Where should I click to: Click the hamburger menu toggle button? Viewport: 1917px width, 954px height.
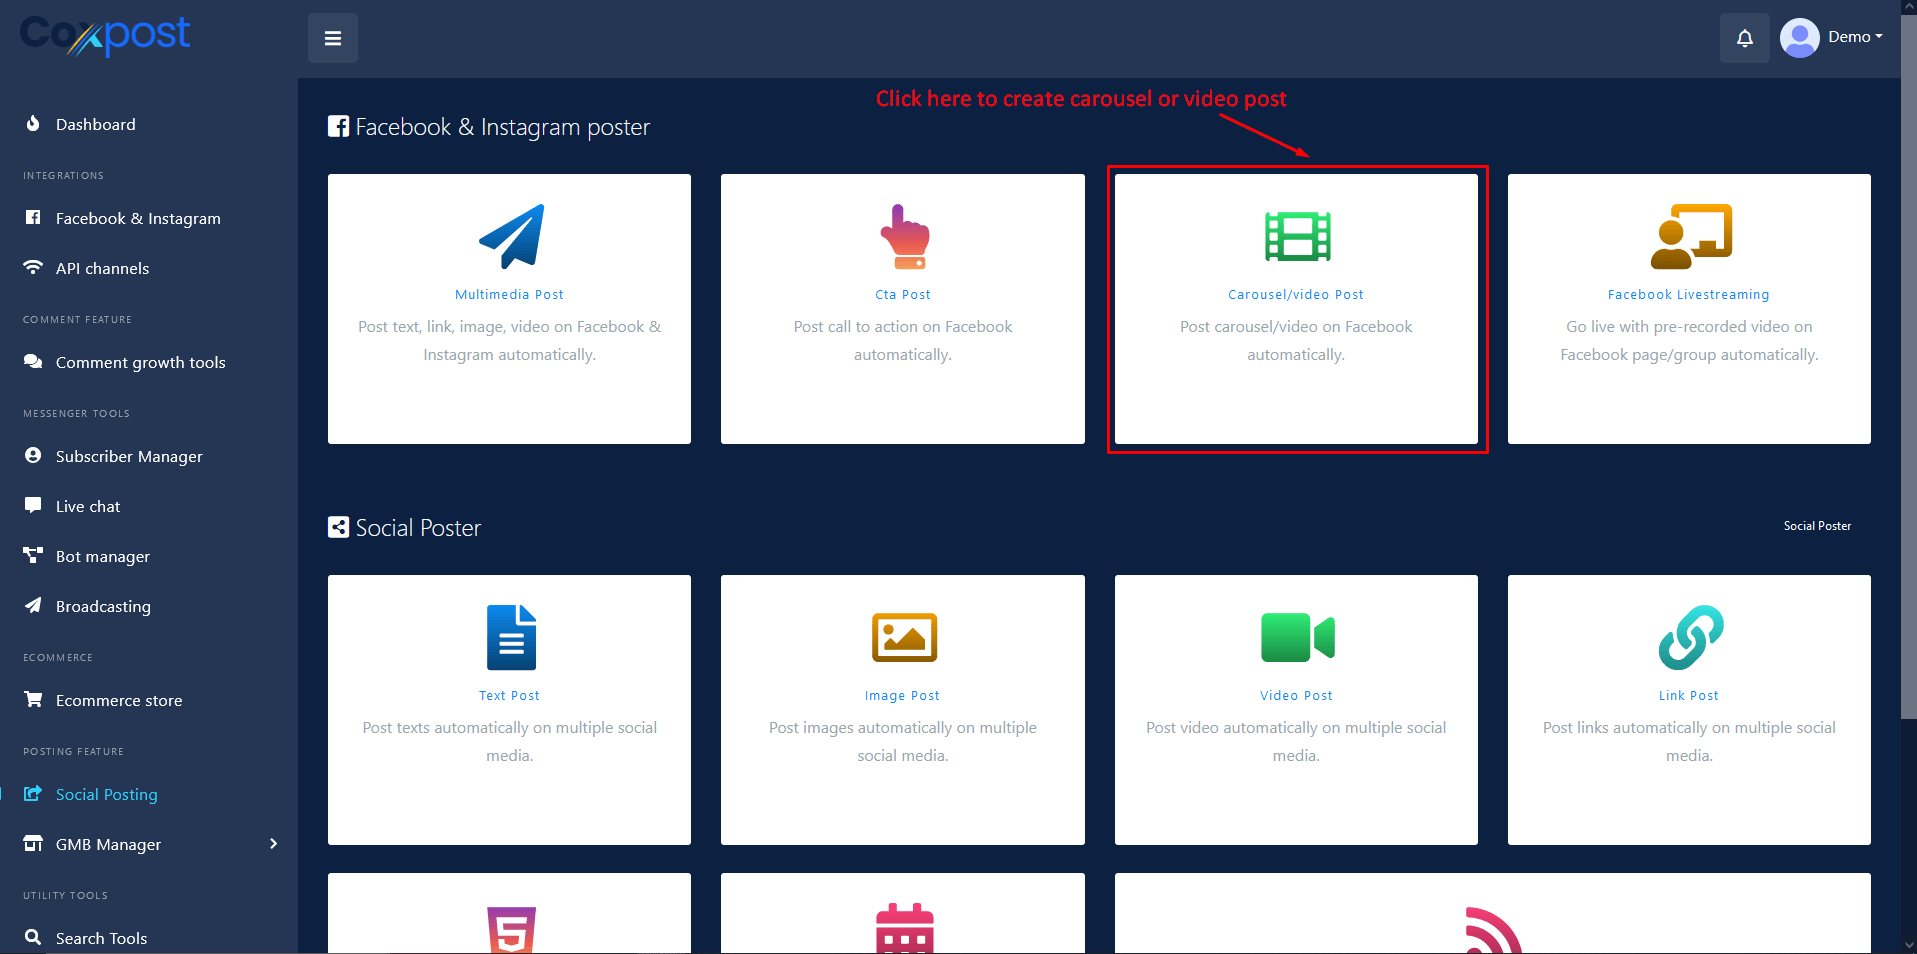pyautogui.click(x=333, y=38)
